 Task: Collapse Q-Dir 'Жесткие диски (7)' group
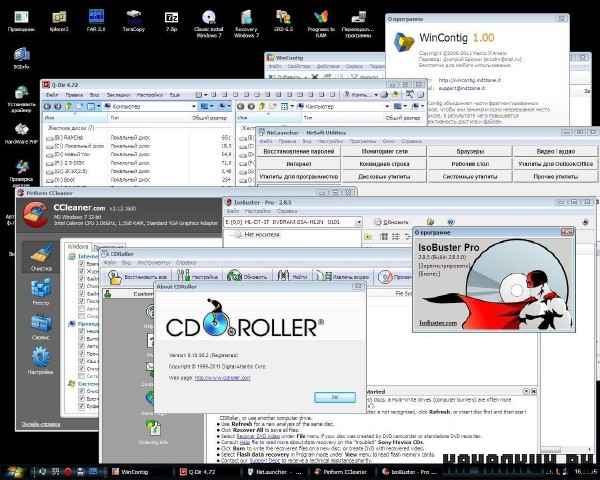(70, 128)
